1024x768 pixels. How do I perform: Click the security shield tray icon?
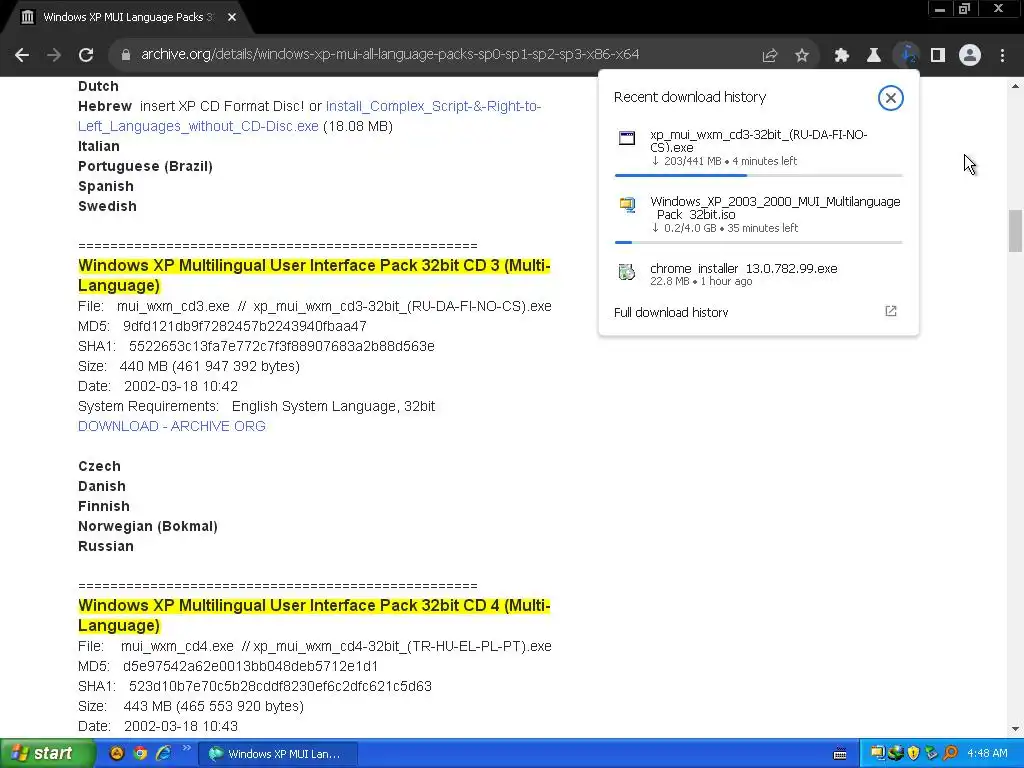913,754
